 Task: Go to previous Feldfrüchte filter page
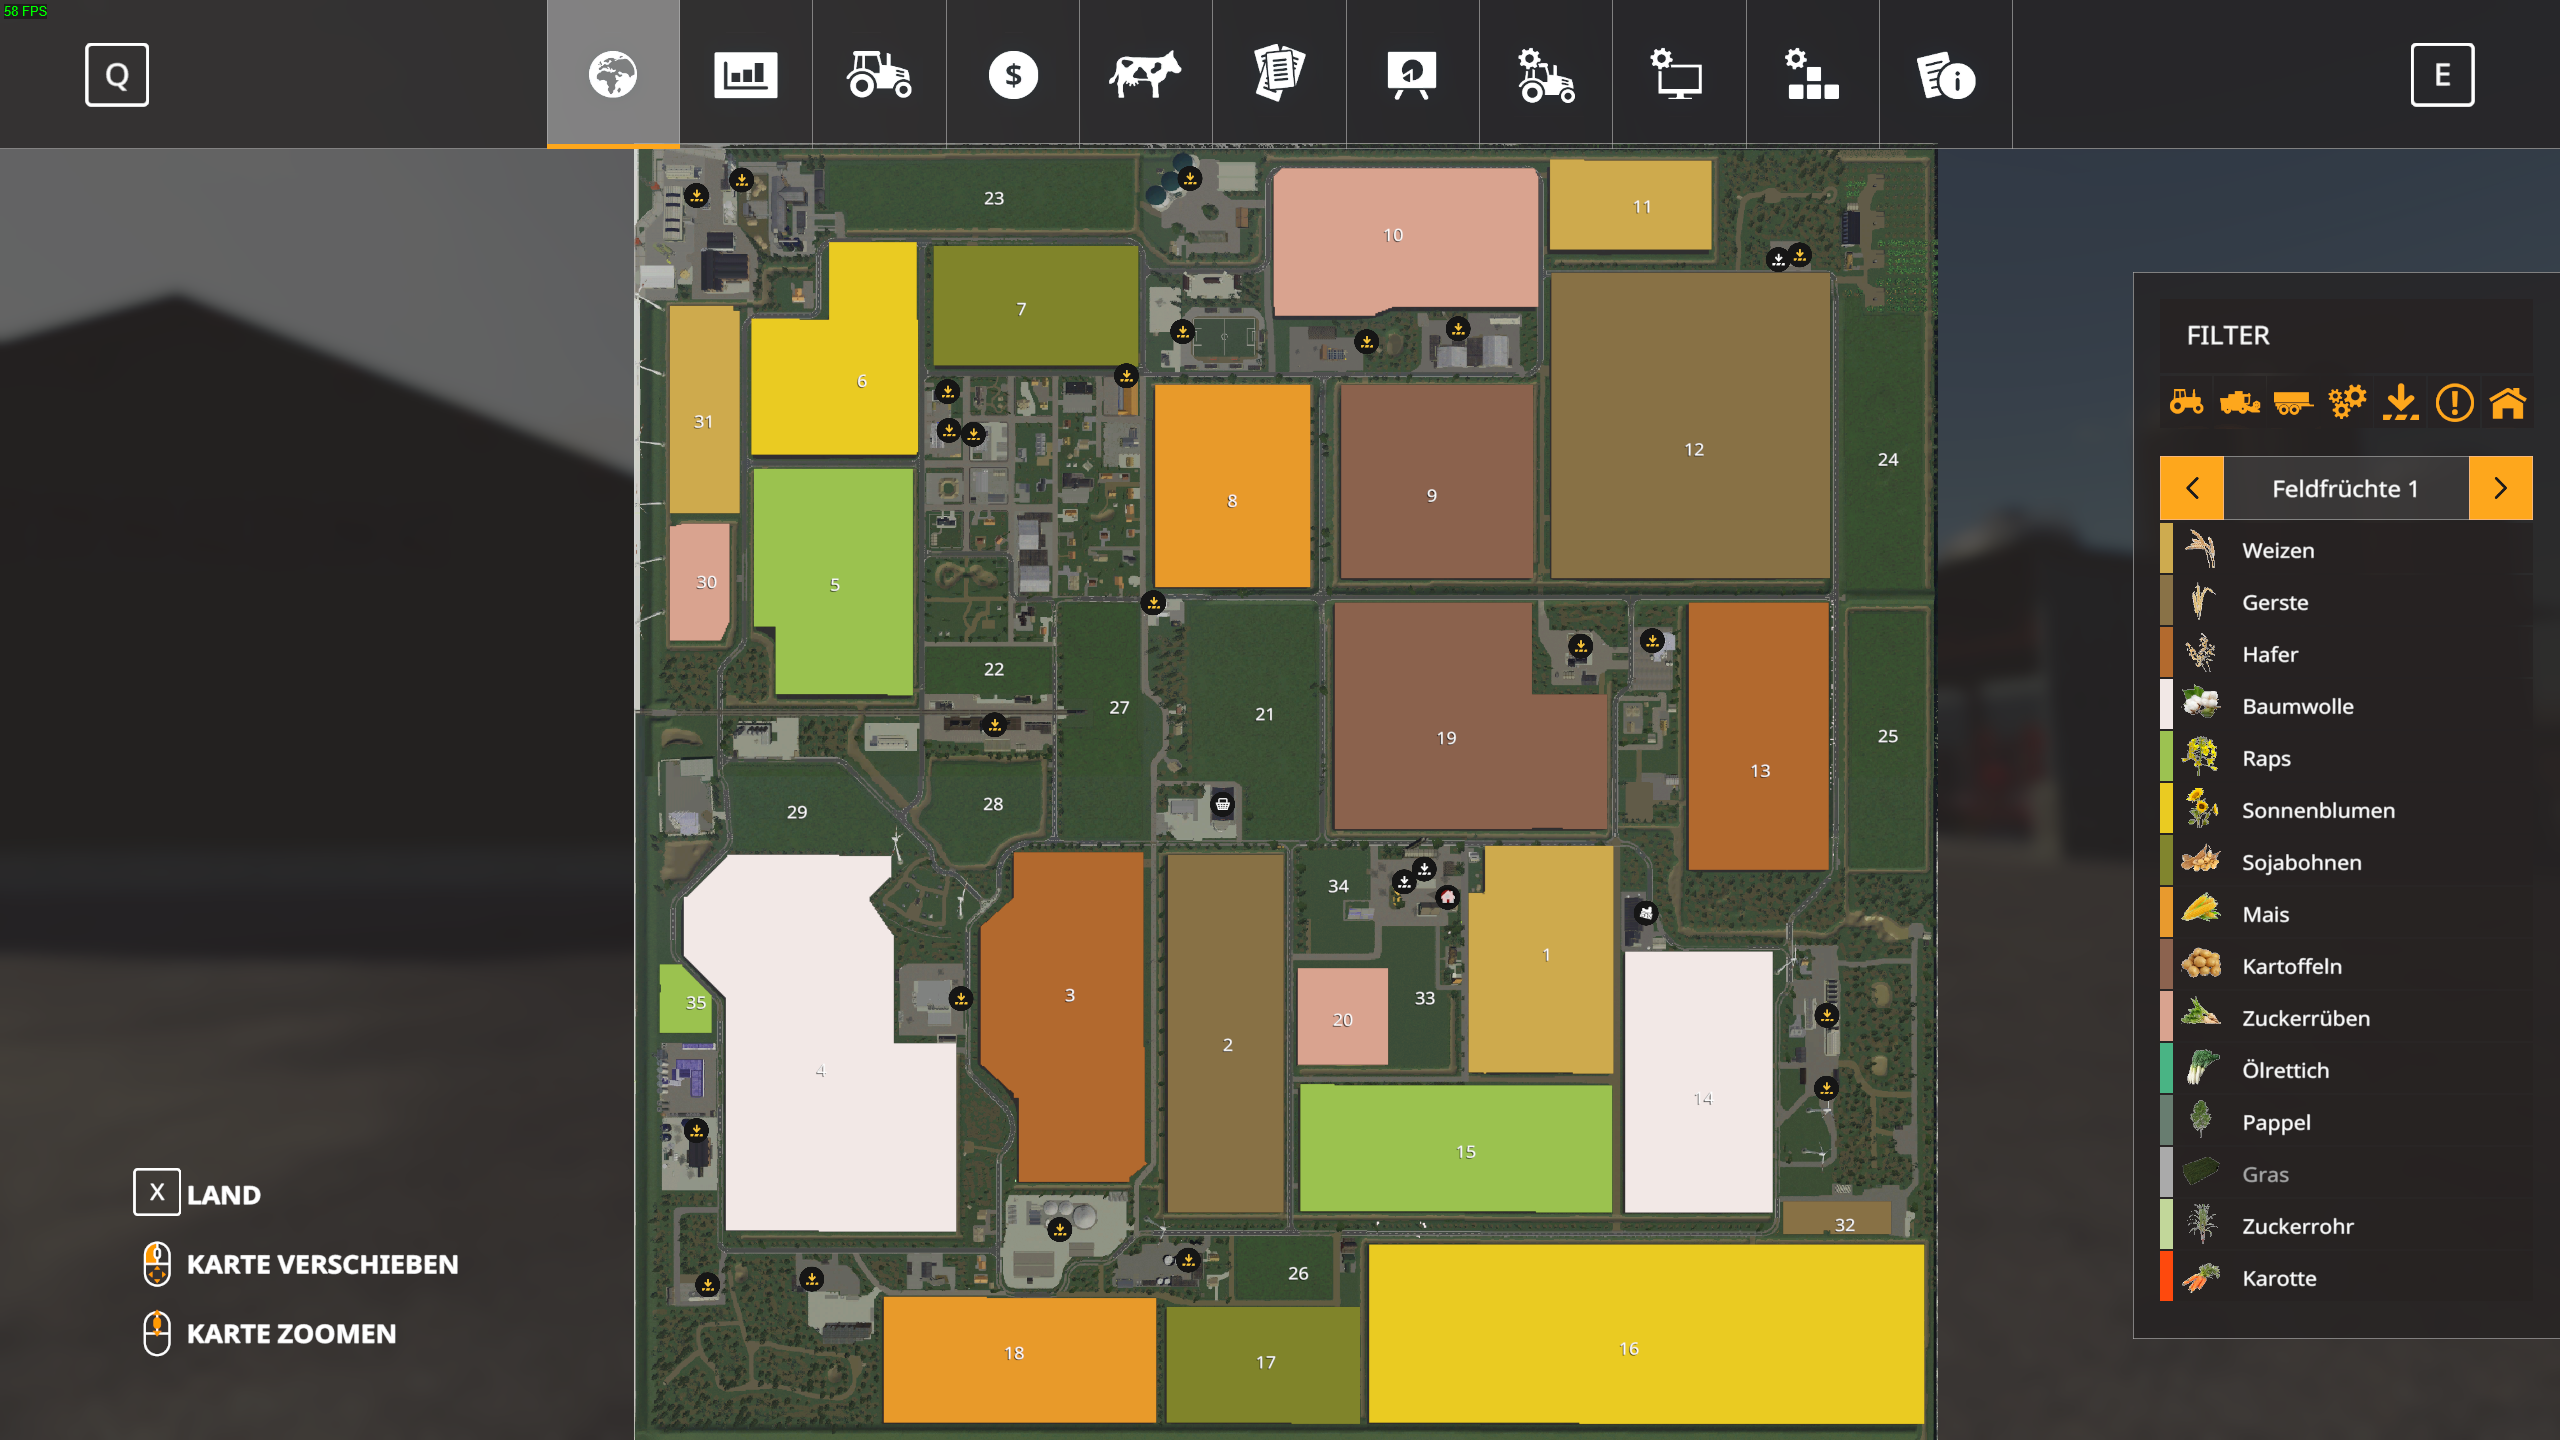coord(2192,488)
